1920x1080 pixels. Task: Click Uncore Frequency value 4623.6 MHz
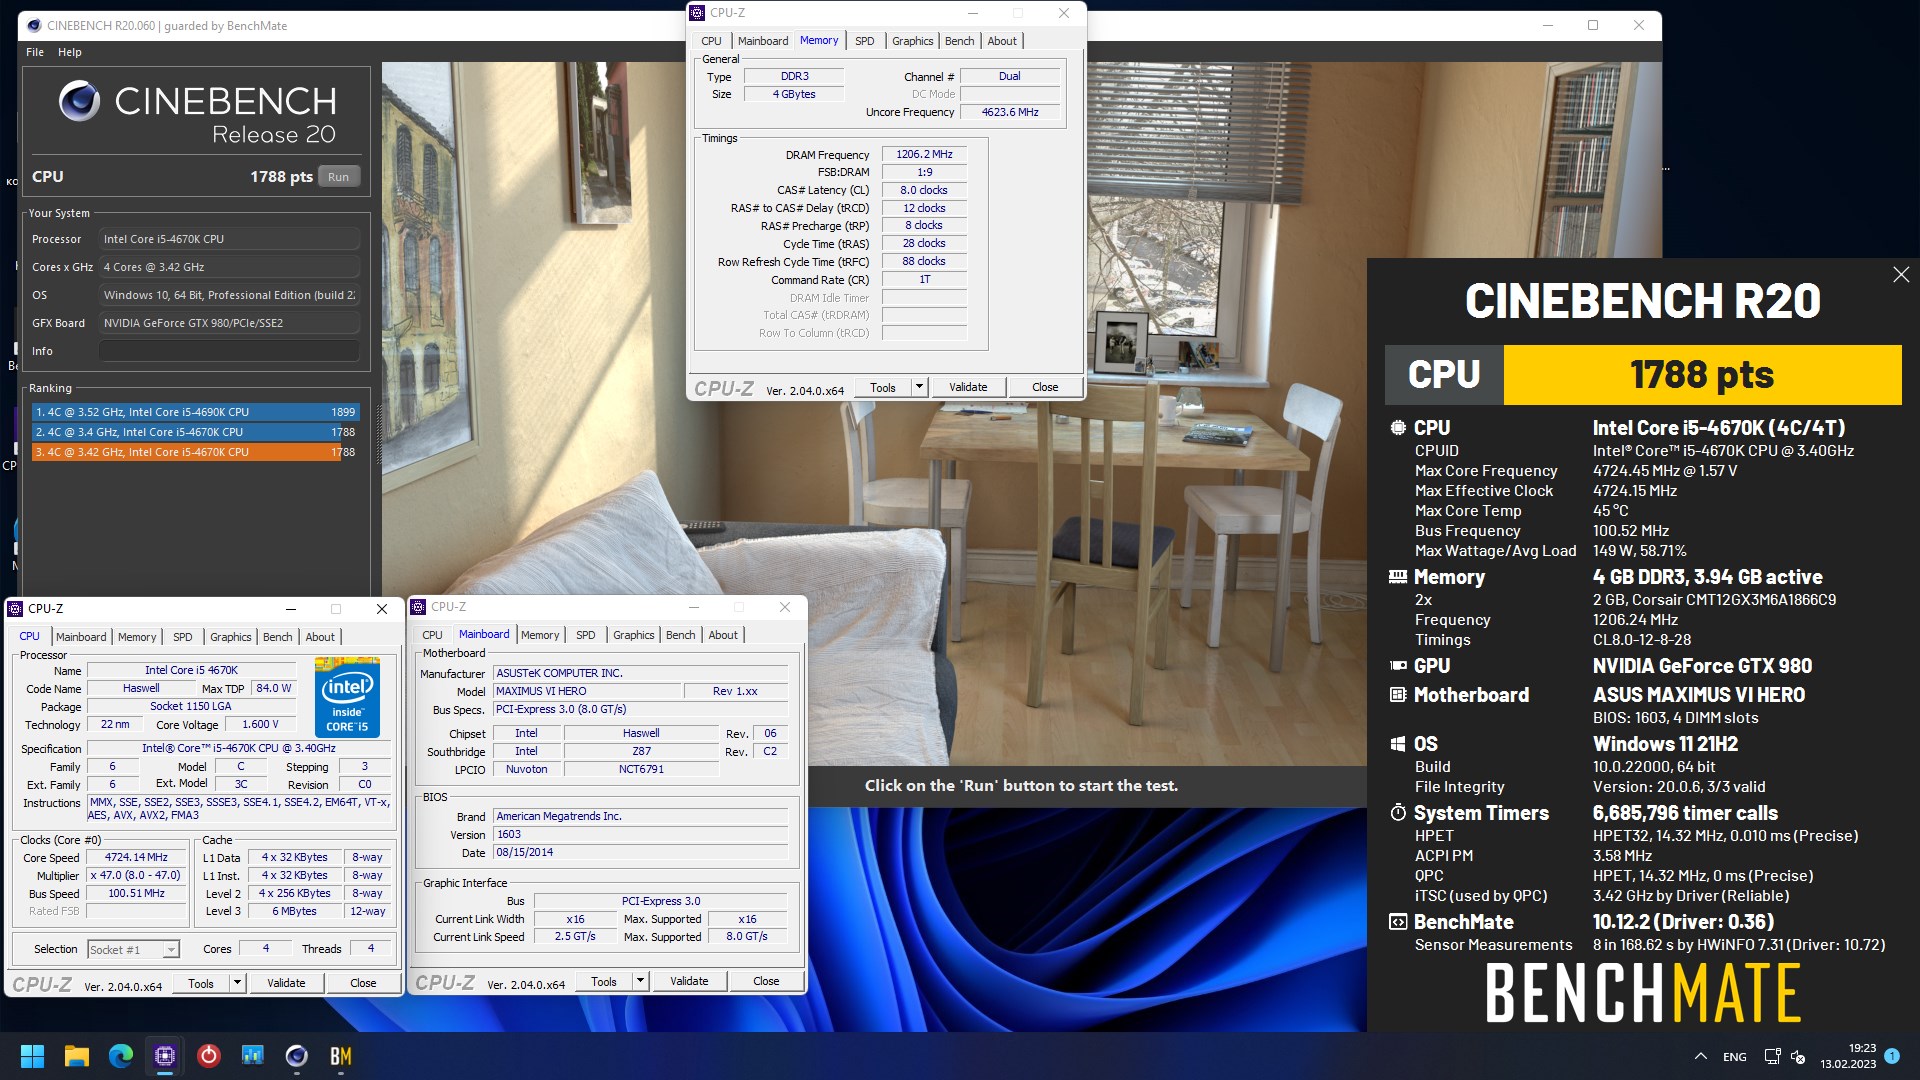pyautogui.click(x=1010, y=112)
